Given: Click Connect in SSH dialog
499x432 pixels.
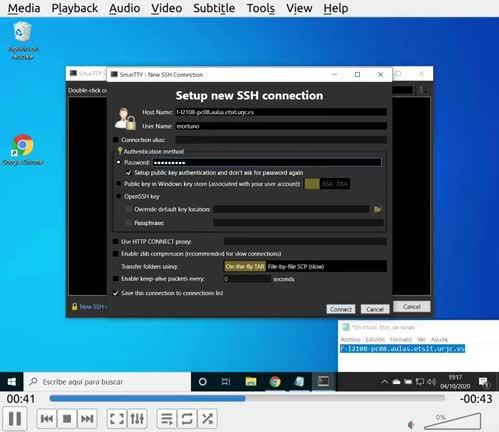Looking at the screenshot, I should pyautogui.click(x=341, y=309).
